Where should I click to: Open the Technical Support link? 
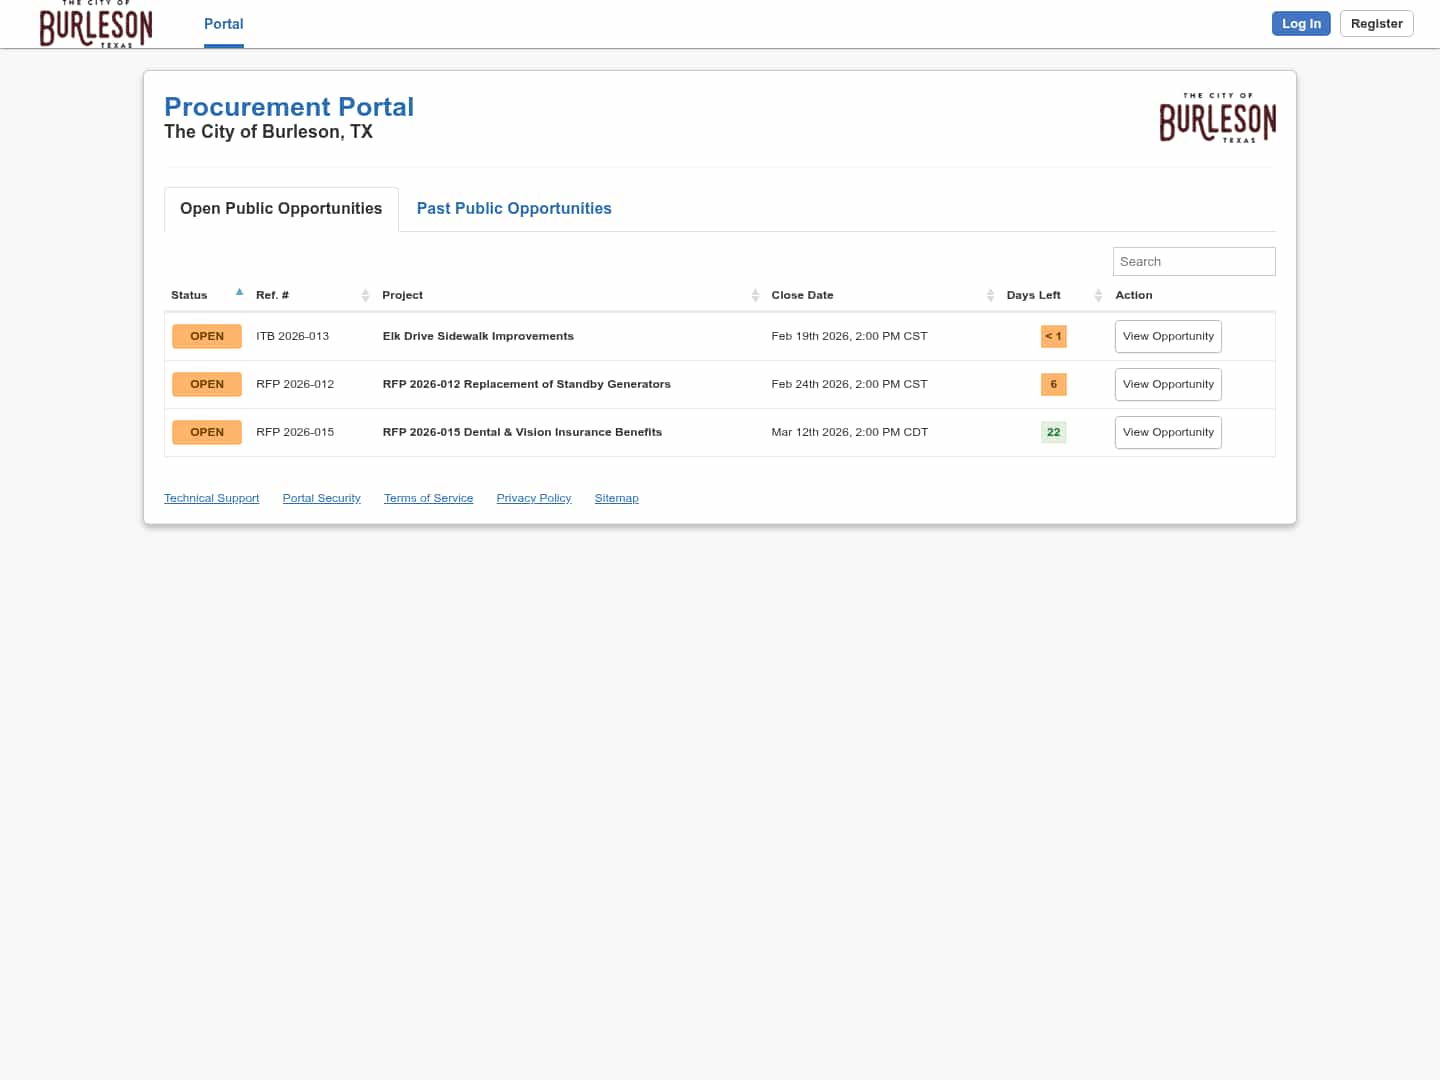point(211,497)
